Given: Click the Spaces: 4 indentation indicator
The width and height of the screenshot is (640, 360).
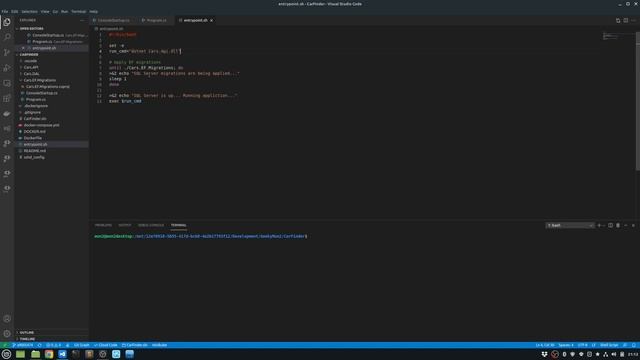Looking at the screenshot, I should click(x=566, y=345).
